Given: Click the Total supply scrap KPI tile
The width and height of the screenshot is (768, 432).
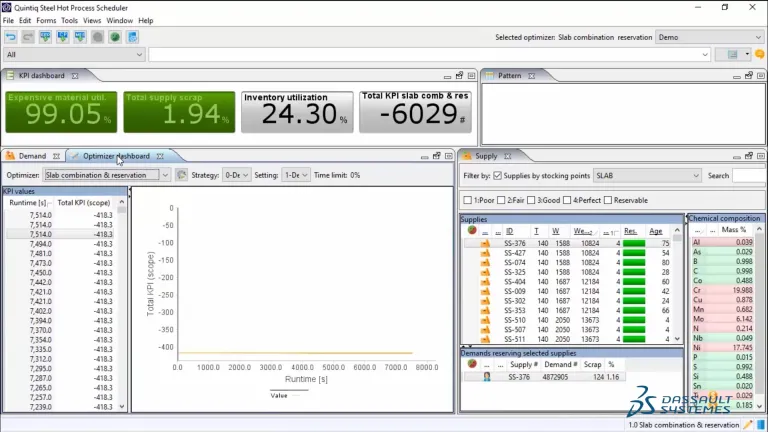Looking at the screenshot, I should tap(179, 112).
